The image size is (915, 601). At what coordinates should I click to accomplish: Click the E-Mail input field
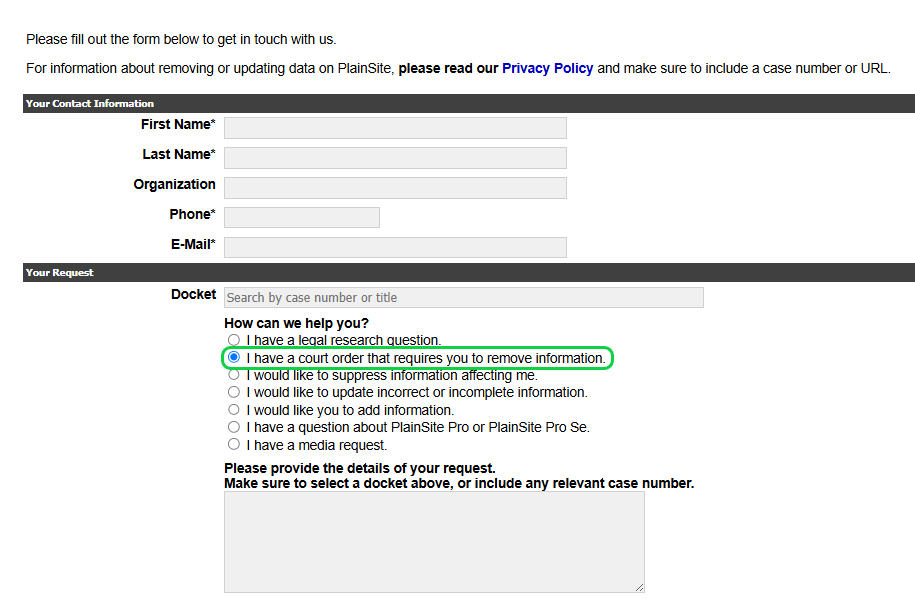click(x=394, y=247)
